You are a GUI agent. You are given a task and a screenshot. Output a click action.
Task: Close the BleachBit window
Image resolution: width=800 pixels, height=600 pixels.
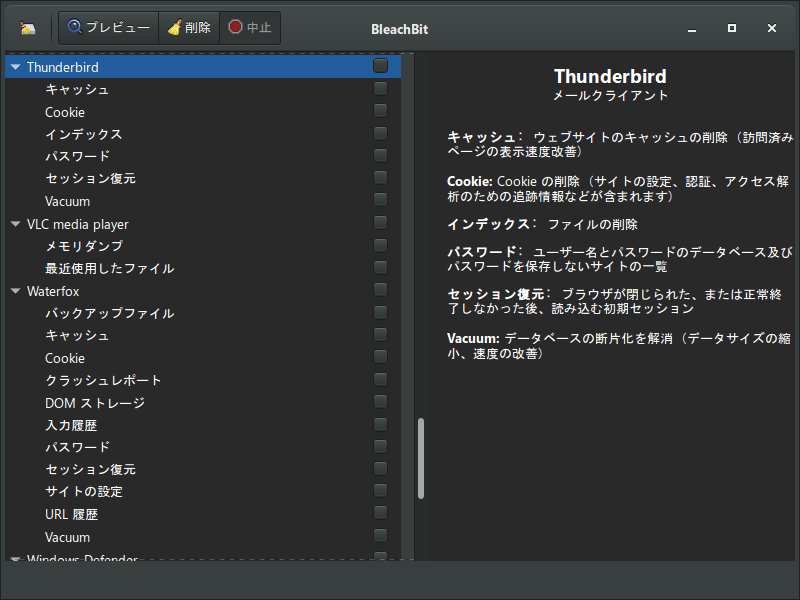click(x=772, y=28)
